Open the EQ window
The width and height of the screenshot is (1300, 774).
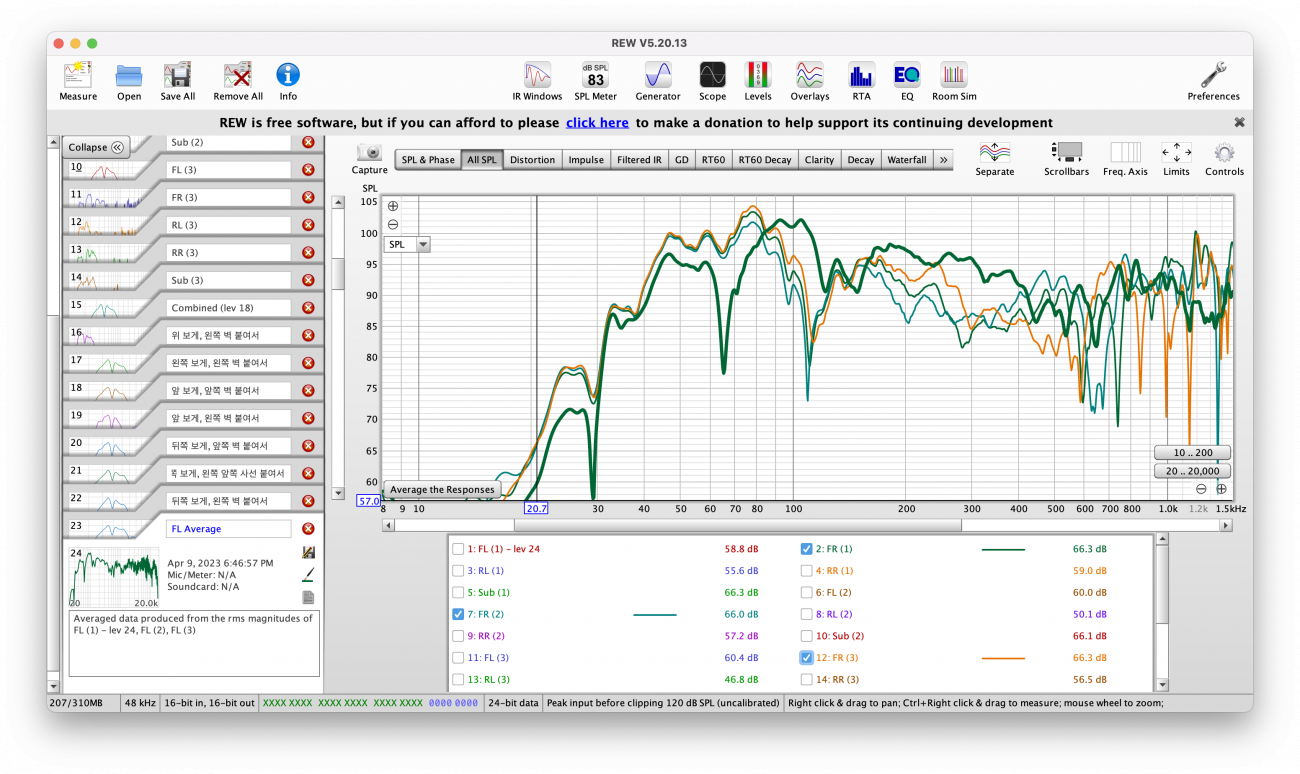(x=907, y=75)
